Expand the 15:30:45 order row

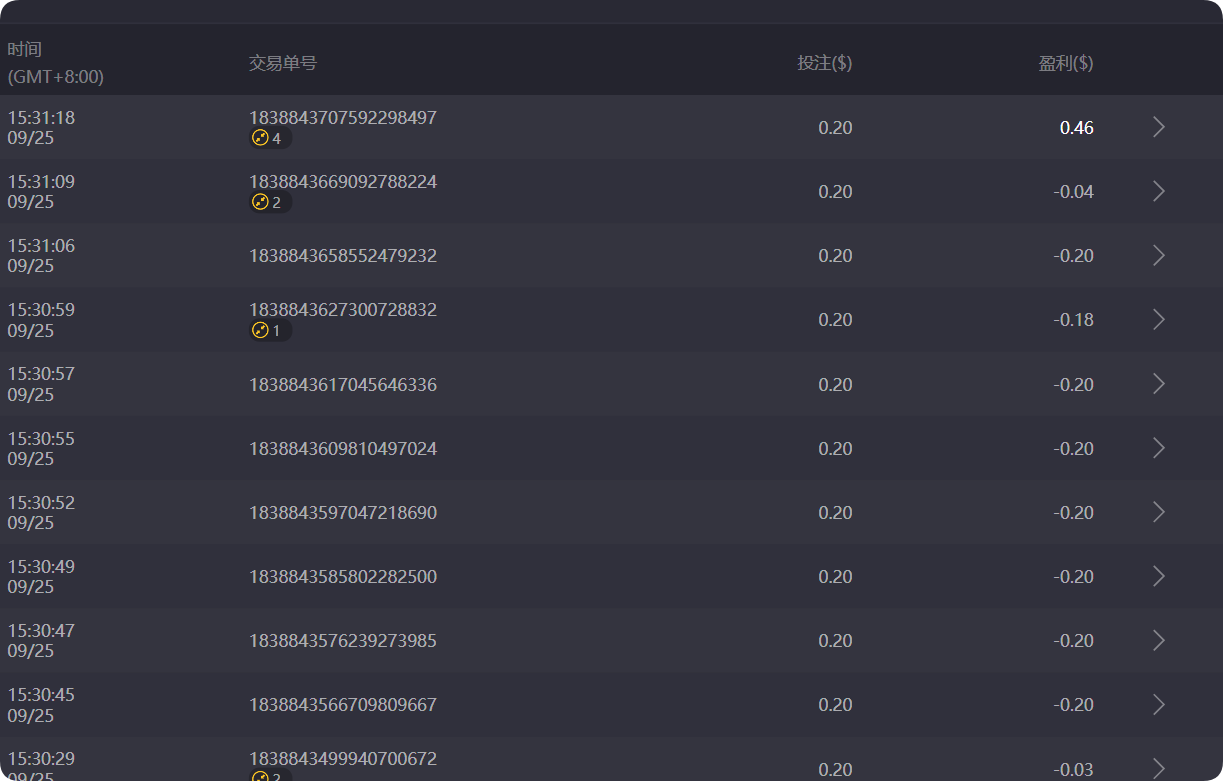pyautogui.click(x=1158, y=704)
